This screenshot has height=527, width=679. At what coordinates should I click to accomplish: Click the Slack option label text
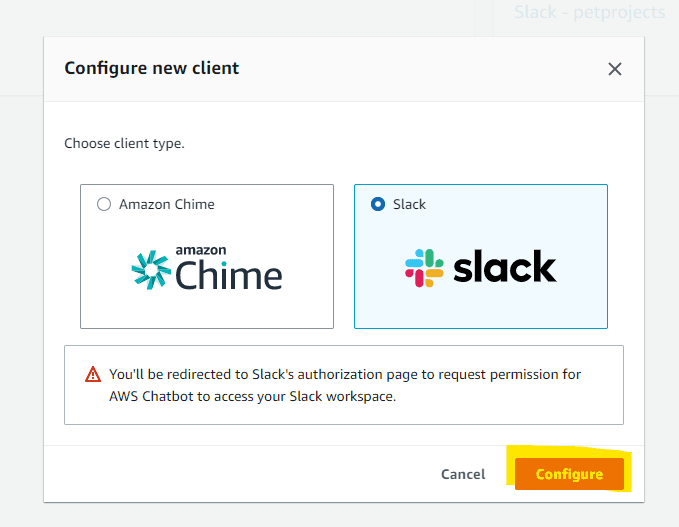(x=409, y=204)
